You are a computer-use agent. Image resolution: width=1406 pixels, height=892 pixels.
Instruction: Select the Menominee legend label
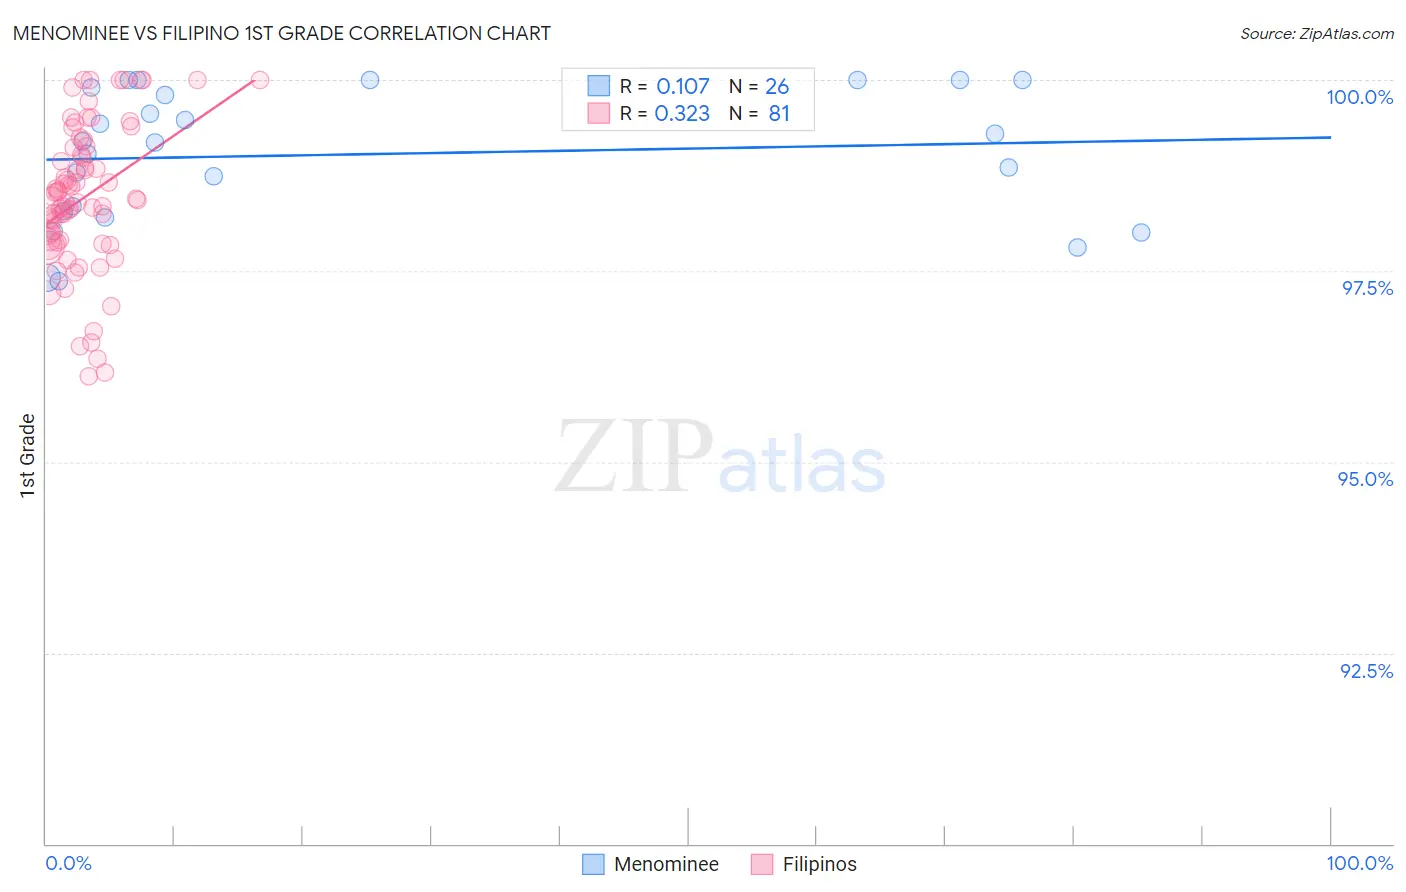[x=666, y=864]
